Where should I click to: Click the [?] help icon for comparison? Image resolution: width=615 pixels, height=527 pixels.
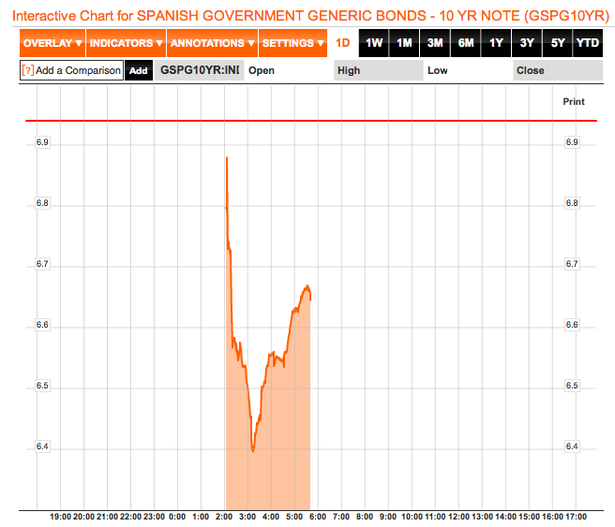click(28, 71)
